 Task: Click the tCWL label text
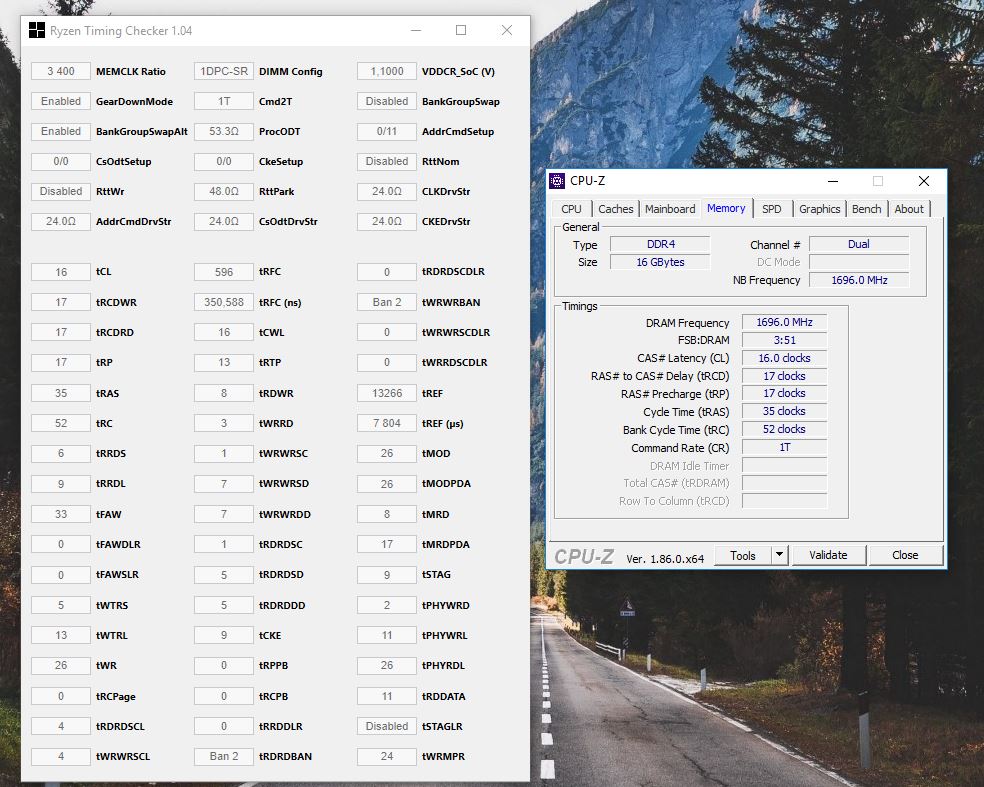272,332
